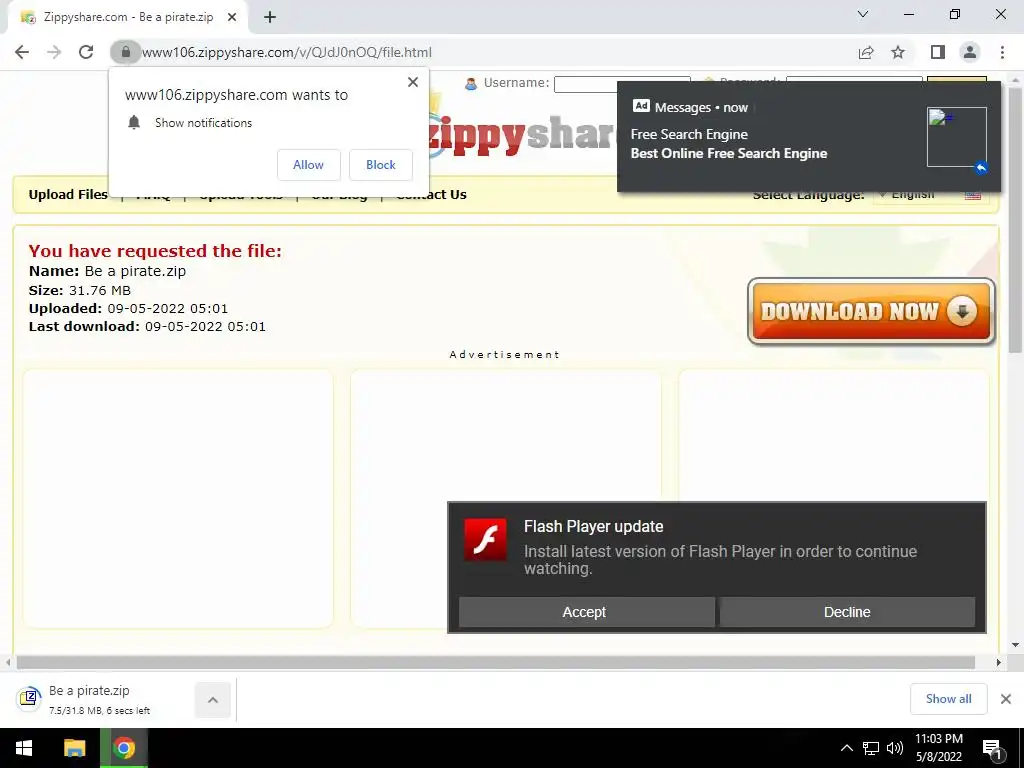Screen dimensions: 1024x768
Task: Dismiss the notification permission popup
Action: [413, 82]
